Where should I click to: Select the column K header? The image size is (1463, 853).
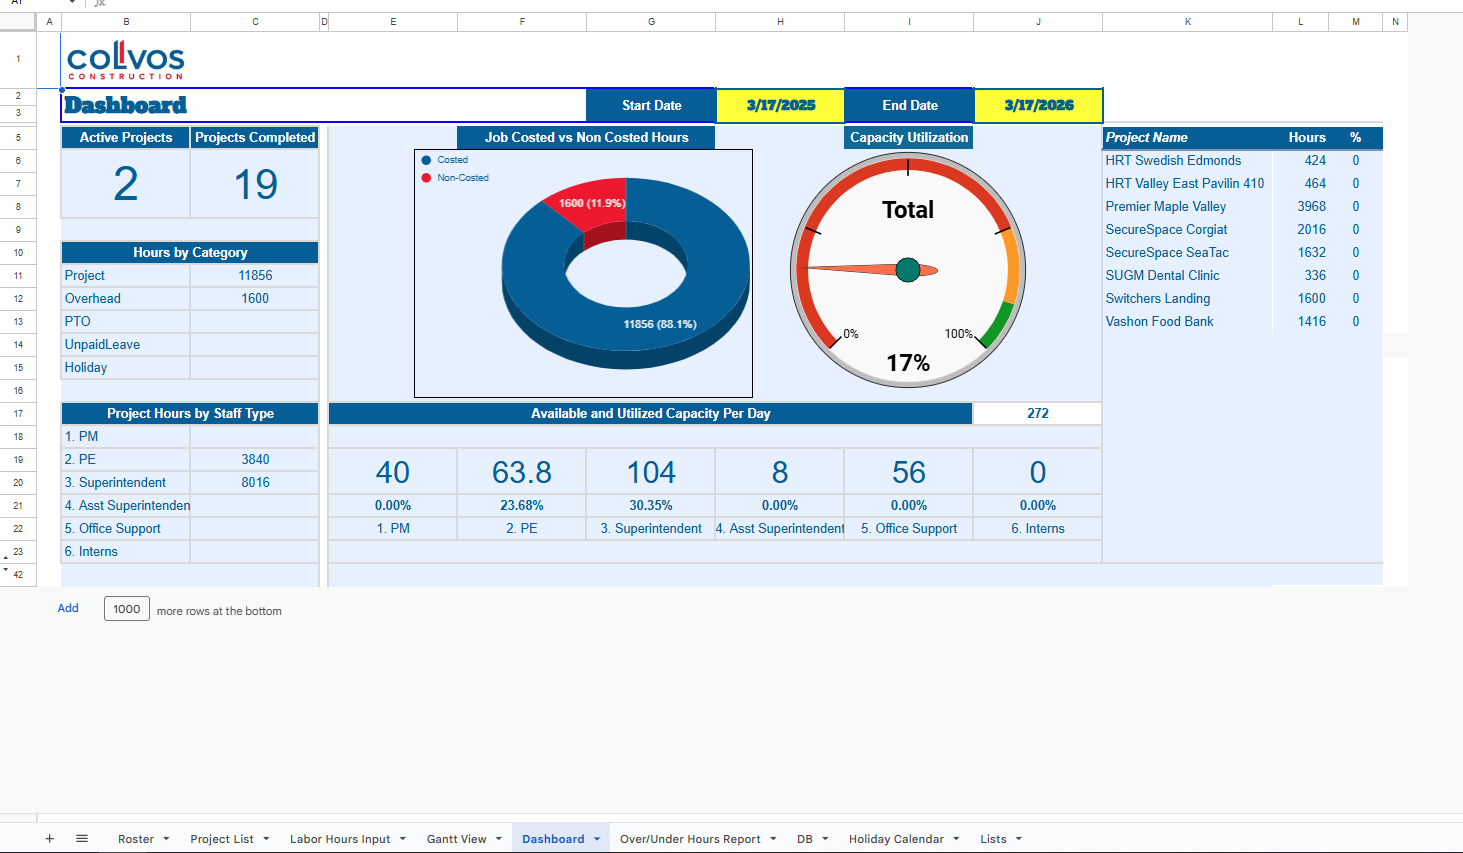click(1187, 21)
